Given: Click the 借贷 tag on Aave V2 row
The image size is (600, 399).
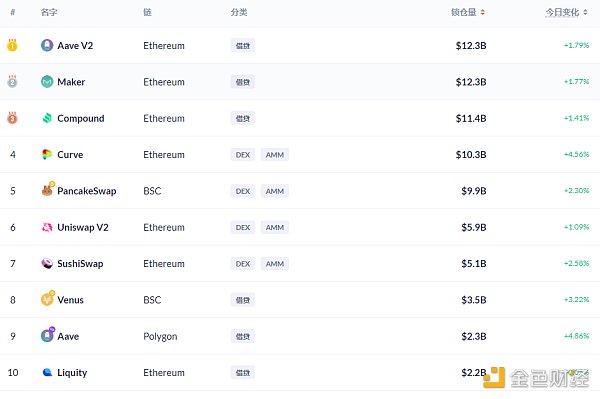Looking at the screenshot, I should click(243, 46).
